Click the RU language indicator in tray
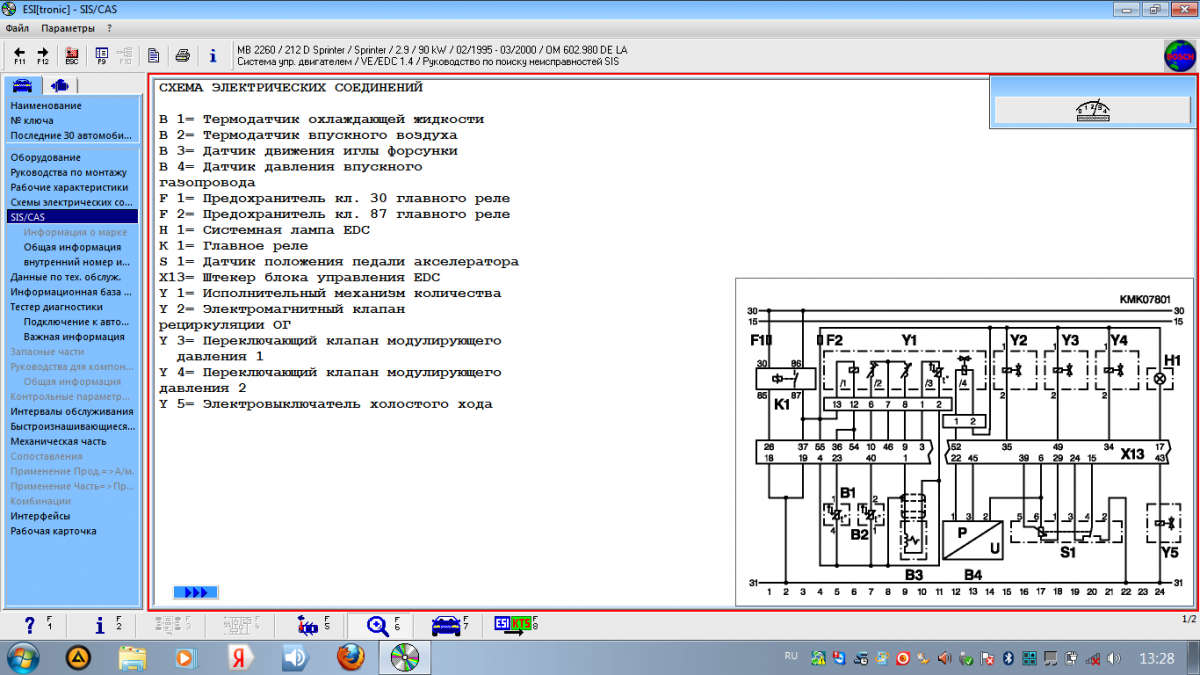 [x=791, y=657]
